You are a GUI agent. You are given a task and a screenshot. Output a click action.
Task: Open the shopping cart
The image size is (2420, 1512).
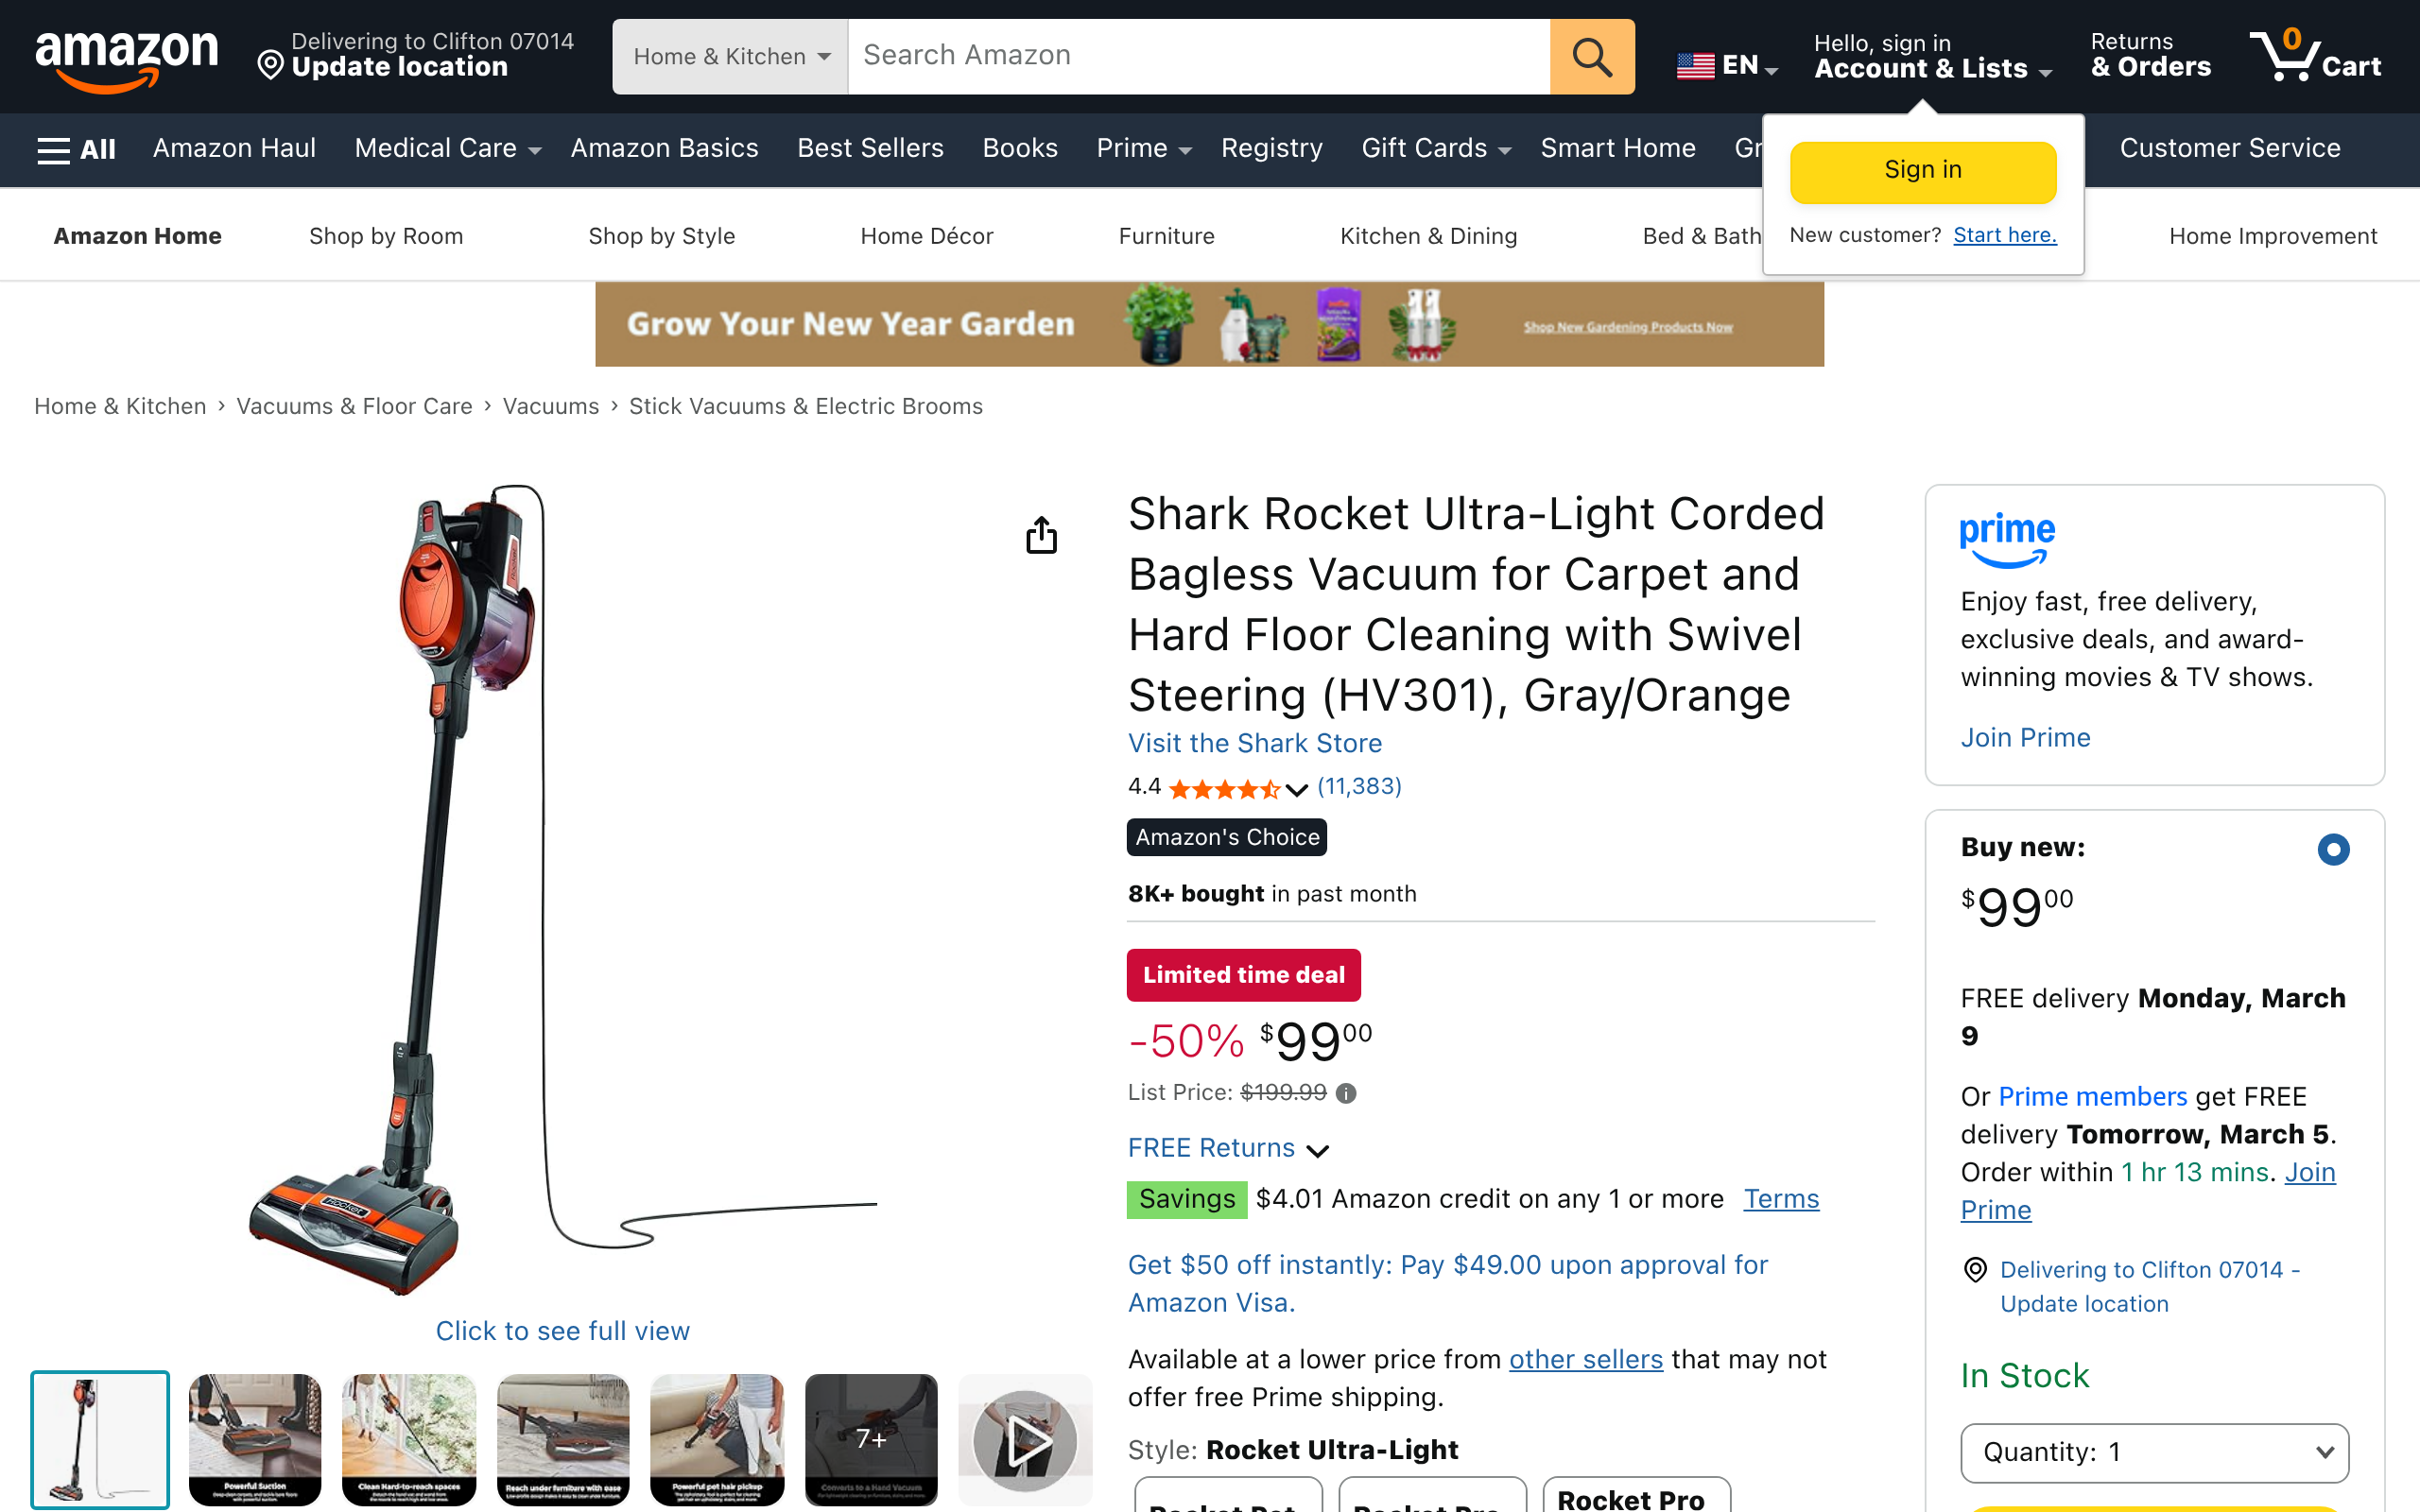coord(2314,57)
